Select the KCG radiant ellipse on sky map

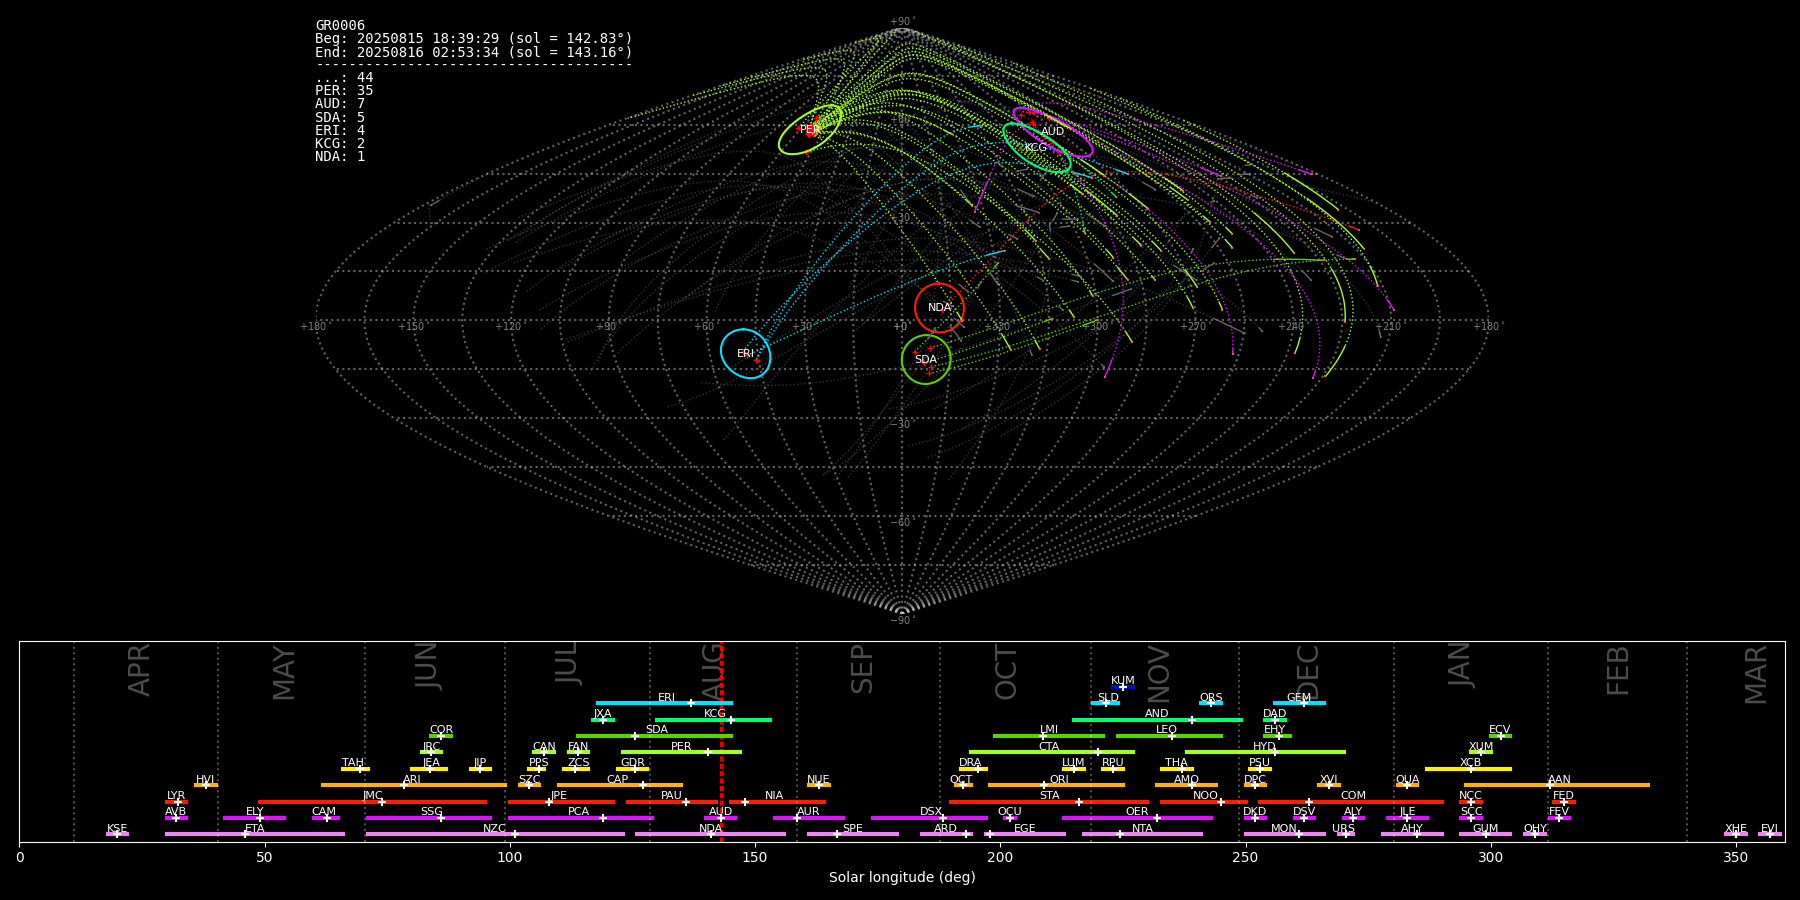coord(1037,148)
